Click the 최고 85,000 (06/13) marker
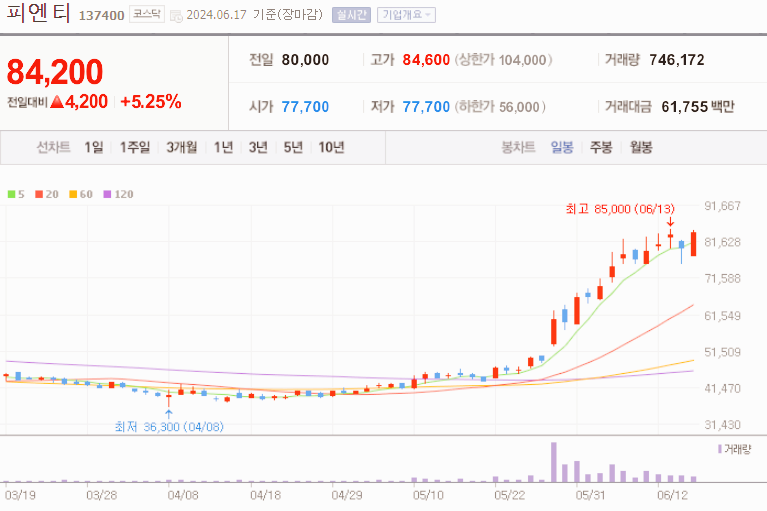The width and height of the screenshot is (767, 511). [x=620, y=209]
